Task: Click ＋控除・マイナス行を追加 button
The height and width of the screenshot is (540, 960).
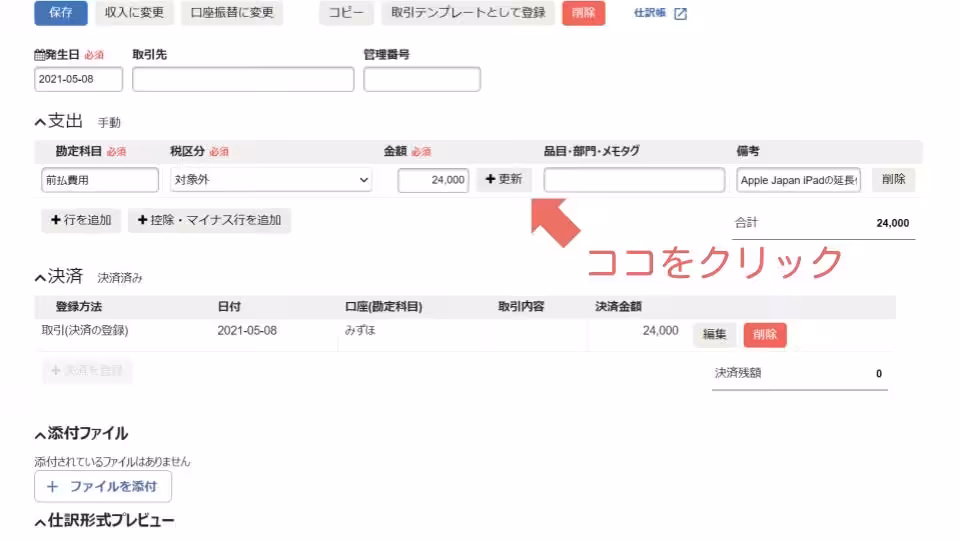Action: (x=209, y=220)
